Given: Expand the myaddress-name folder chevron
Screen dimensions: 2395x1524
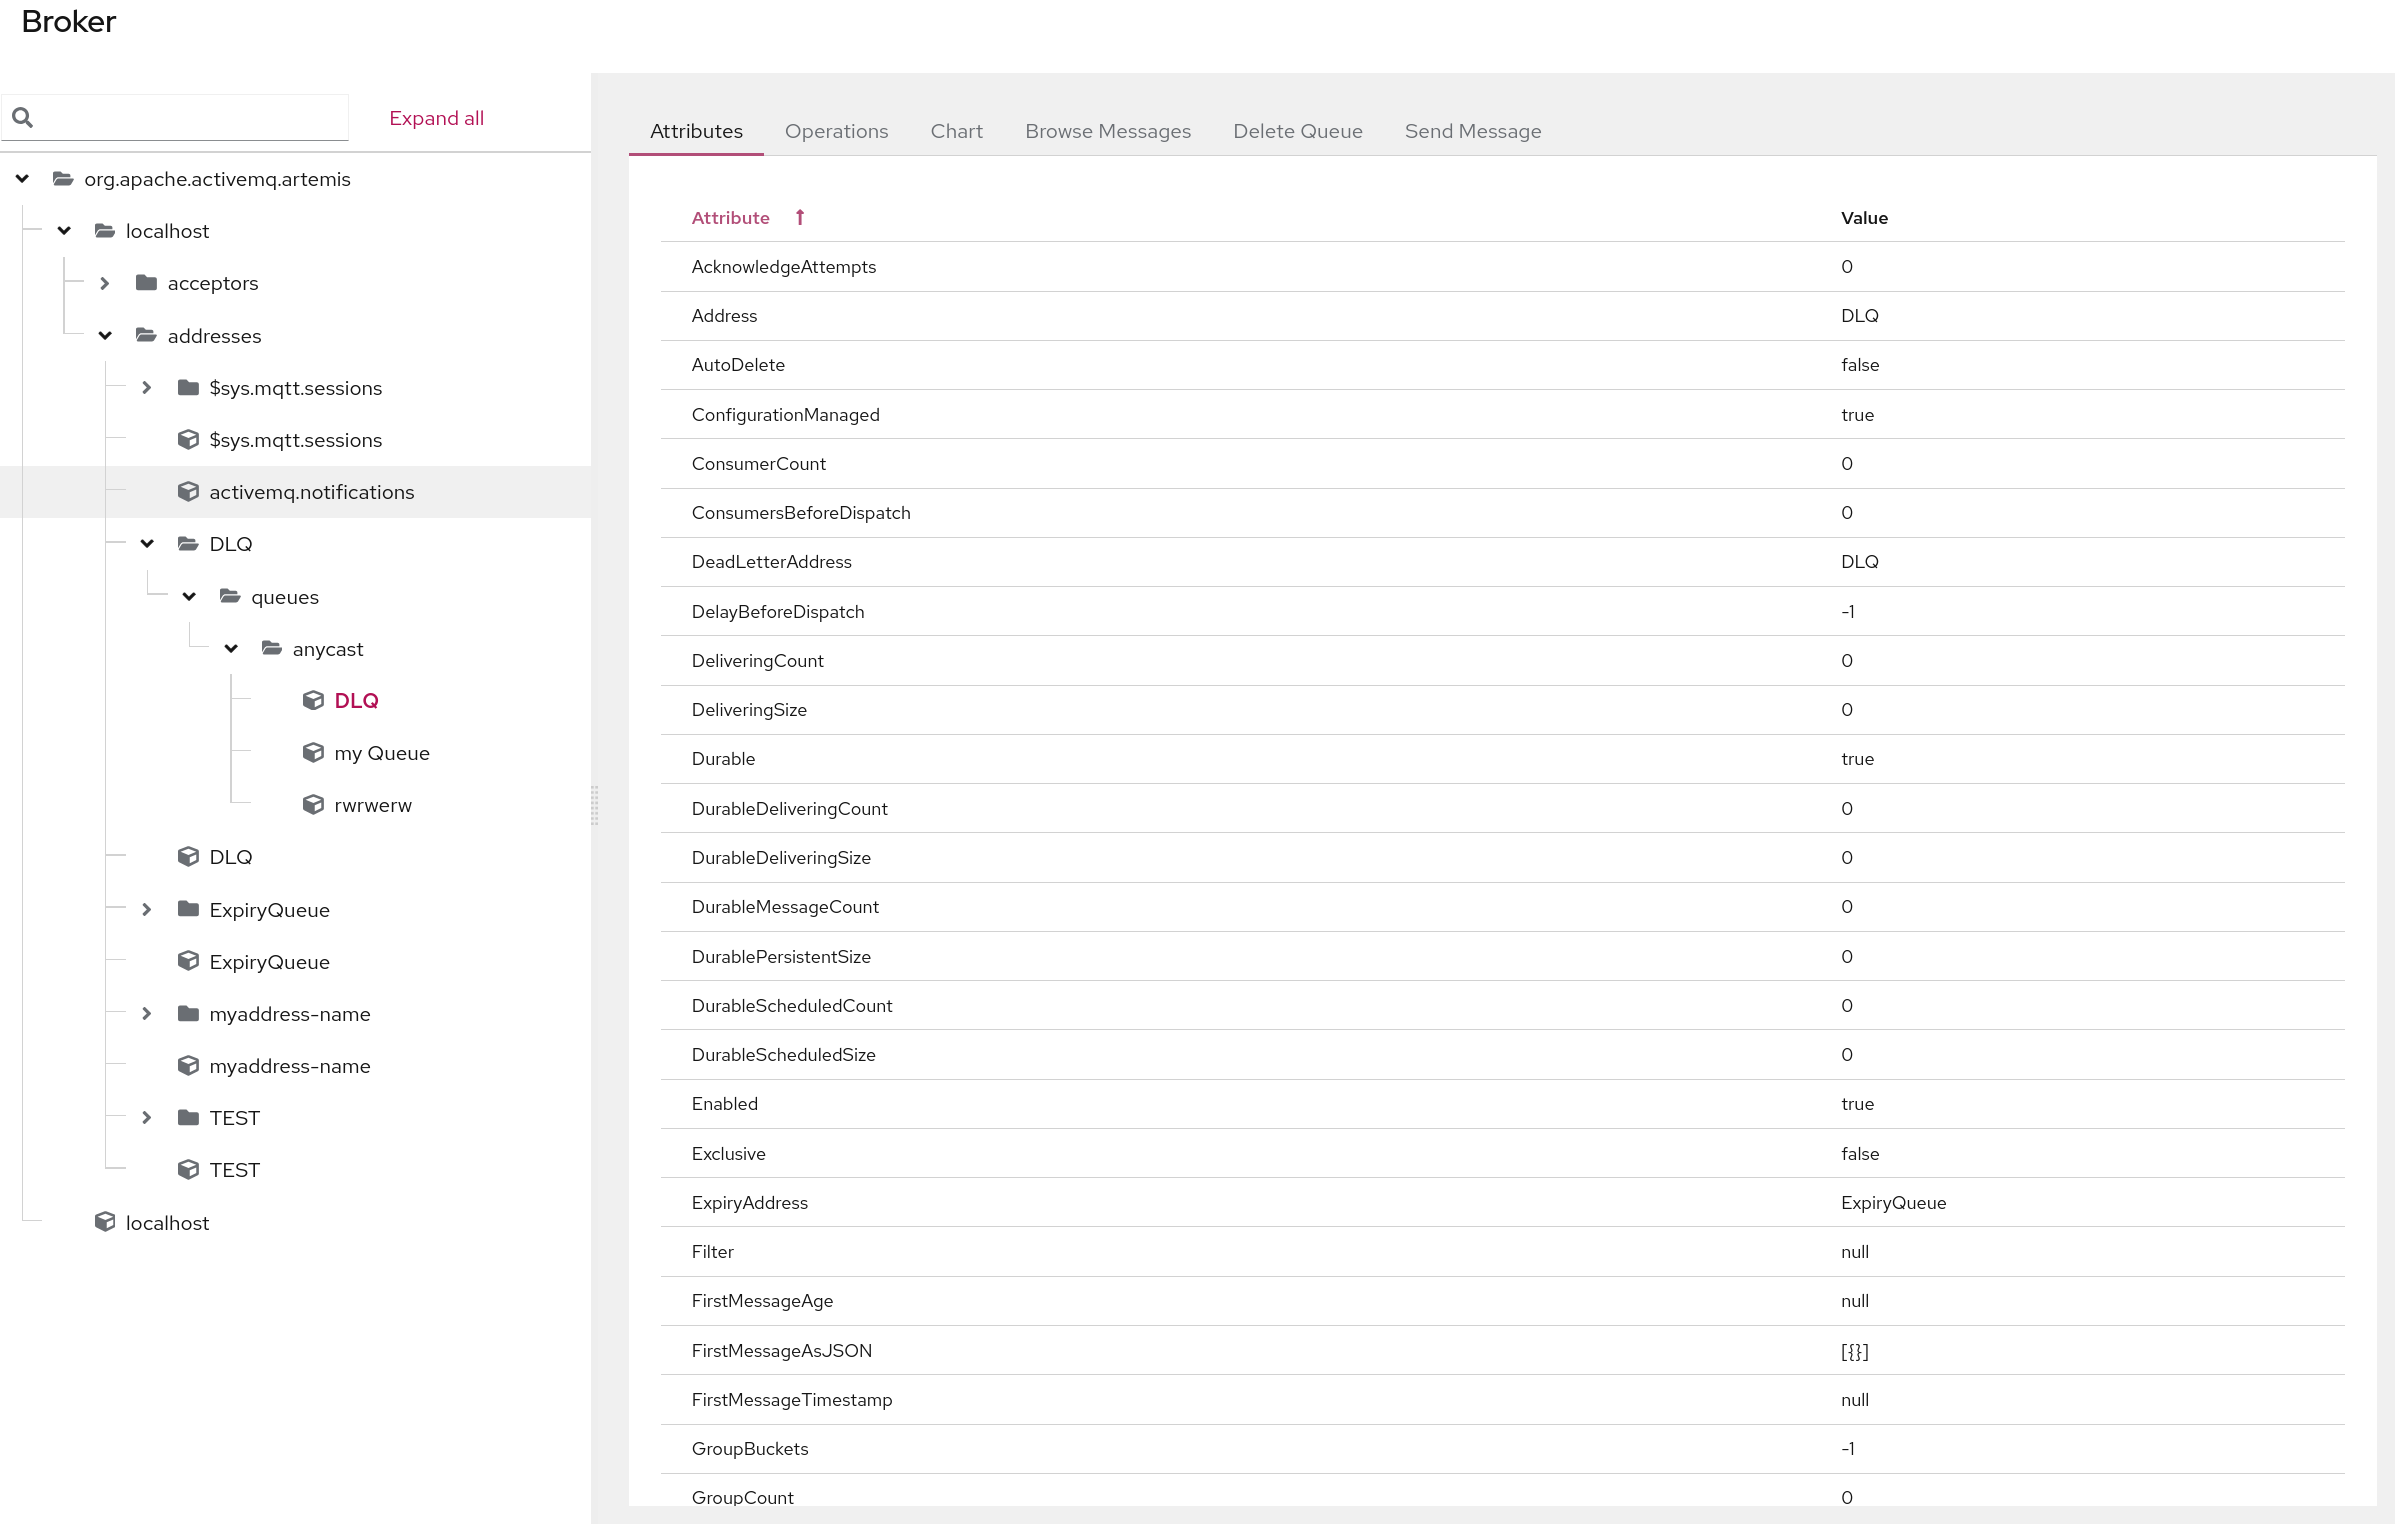Looking at the screenshot, I should pyautogui.click(x=147, y=1014).
